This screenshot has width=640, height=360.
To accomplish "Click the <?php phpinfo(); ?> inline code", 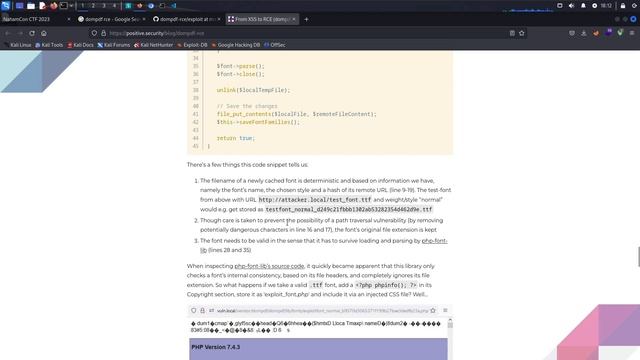I will [x=386, y=285].
